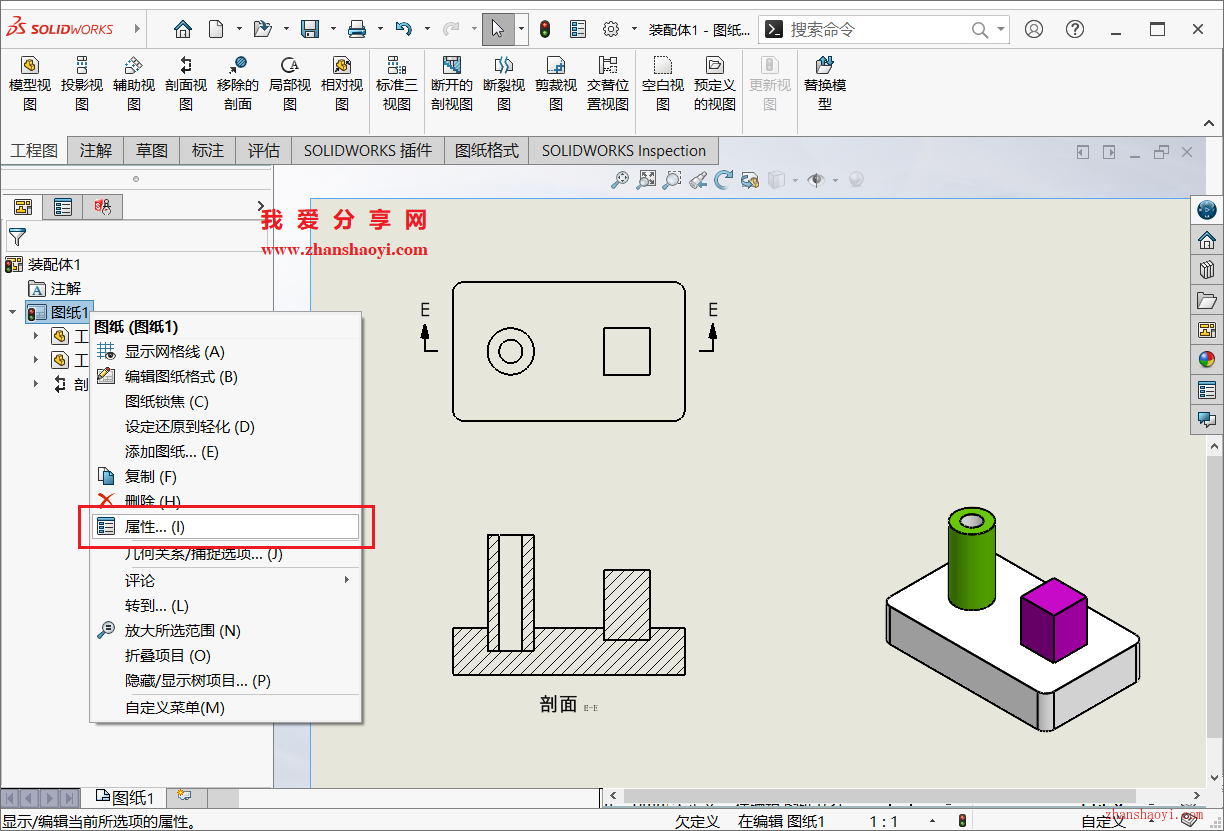This screenshot has width=1224, height=831.
Task: Select the Break View (断裂视图) tool
Action: click(x=504, y=83)
